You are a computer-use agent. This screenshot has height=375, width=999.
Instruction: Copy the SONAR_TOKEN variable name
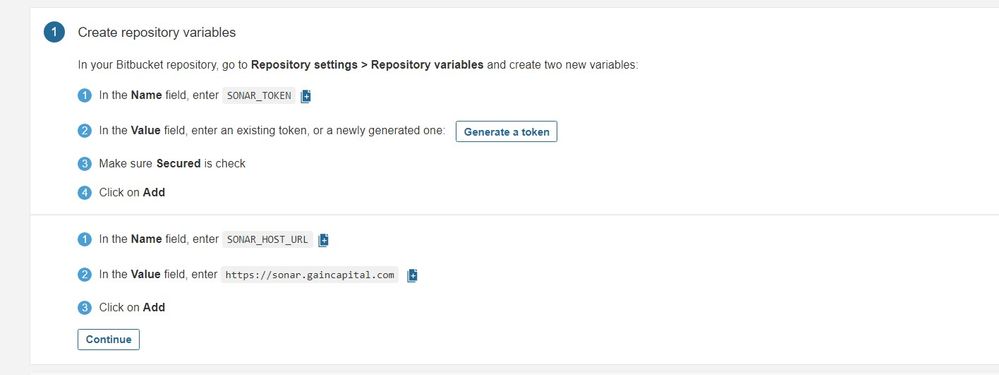pos(305,96)
